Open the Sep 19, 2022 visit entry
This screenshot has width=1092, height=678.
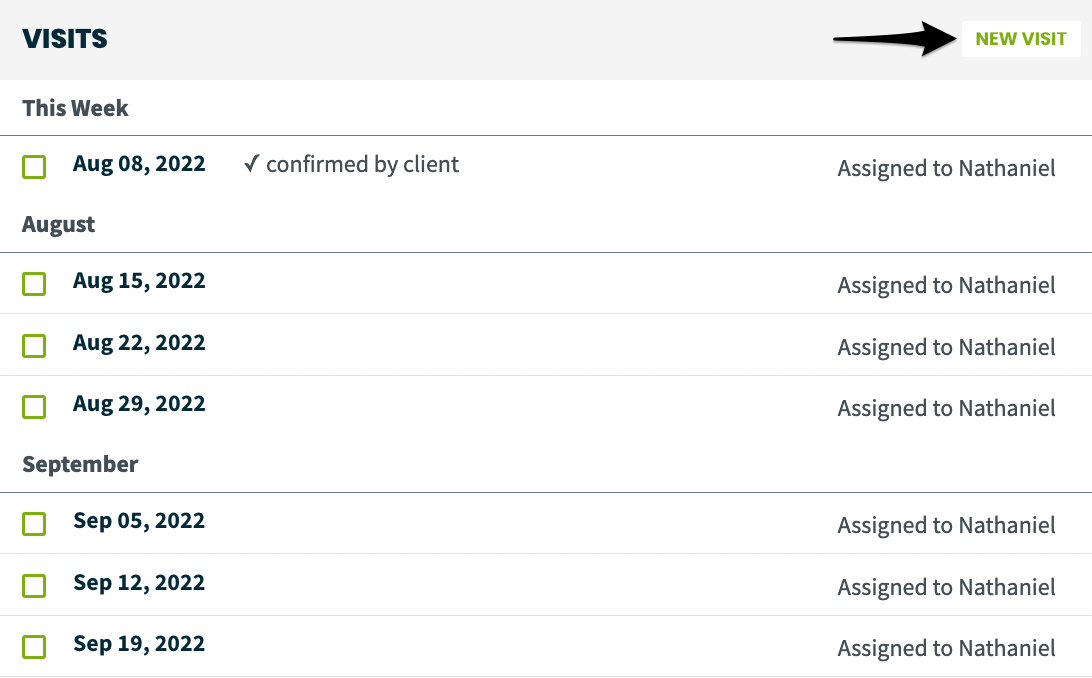tap(139, 645)
